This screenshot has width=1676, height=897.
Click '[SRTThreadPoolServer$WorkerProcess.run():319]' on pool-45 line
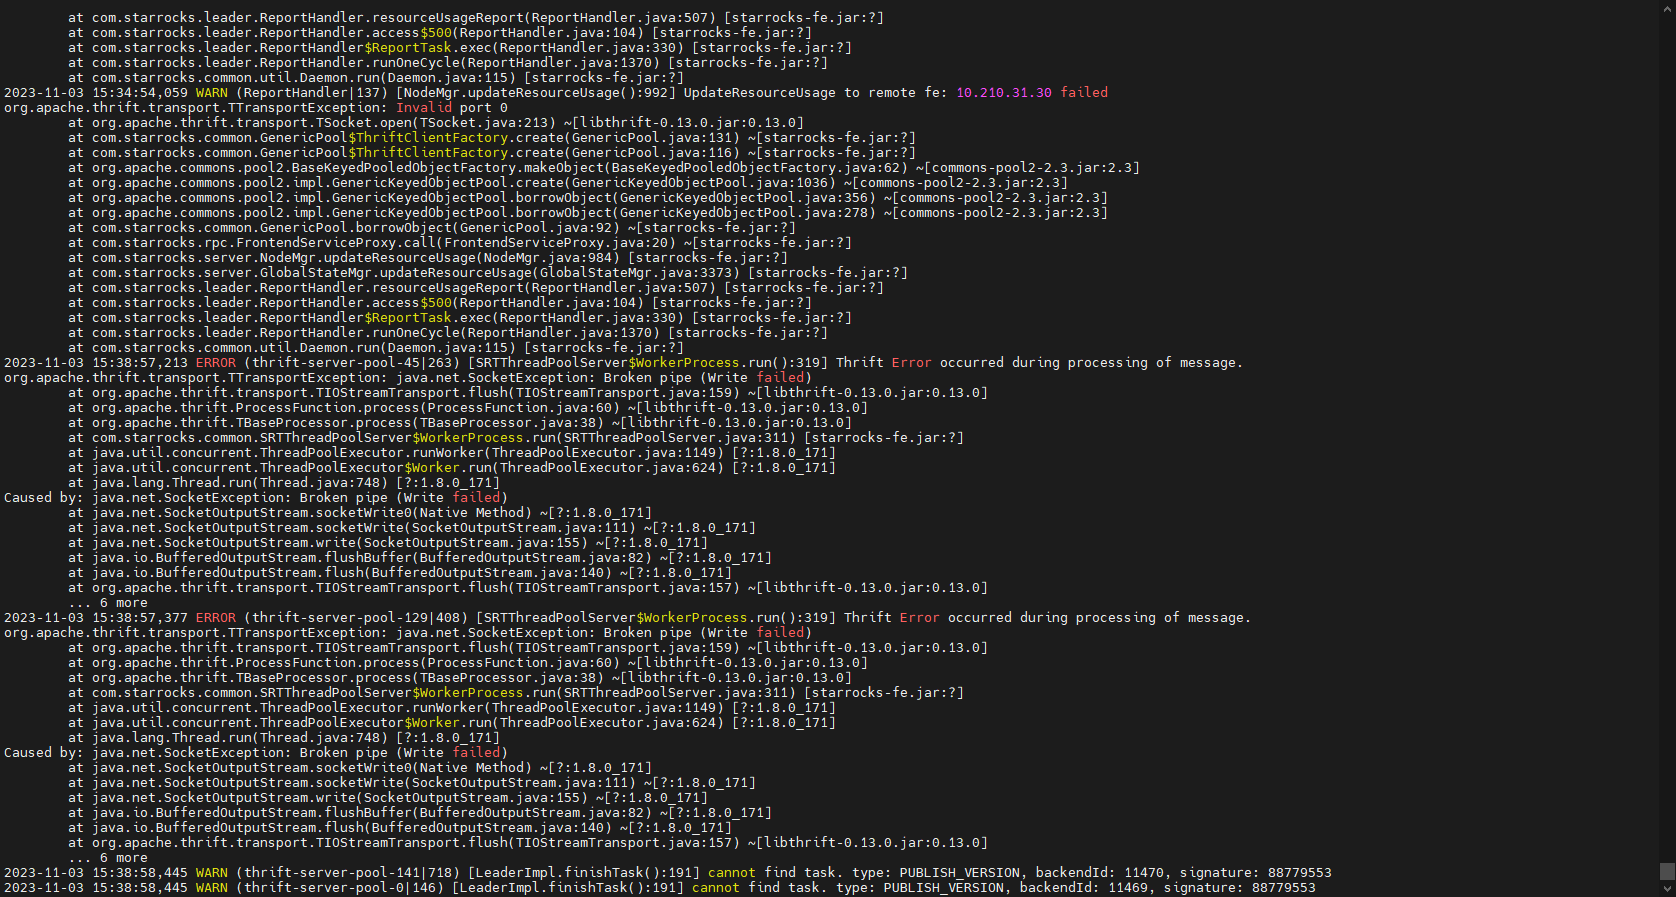(648, 363)
